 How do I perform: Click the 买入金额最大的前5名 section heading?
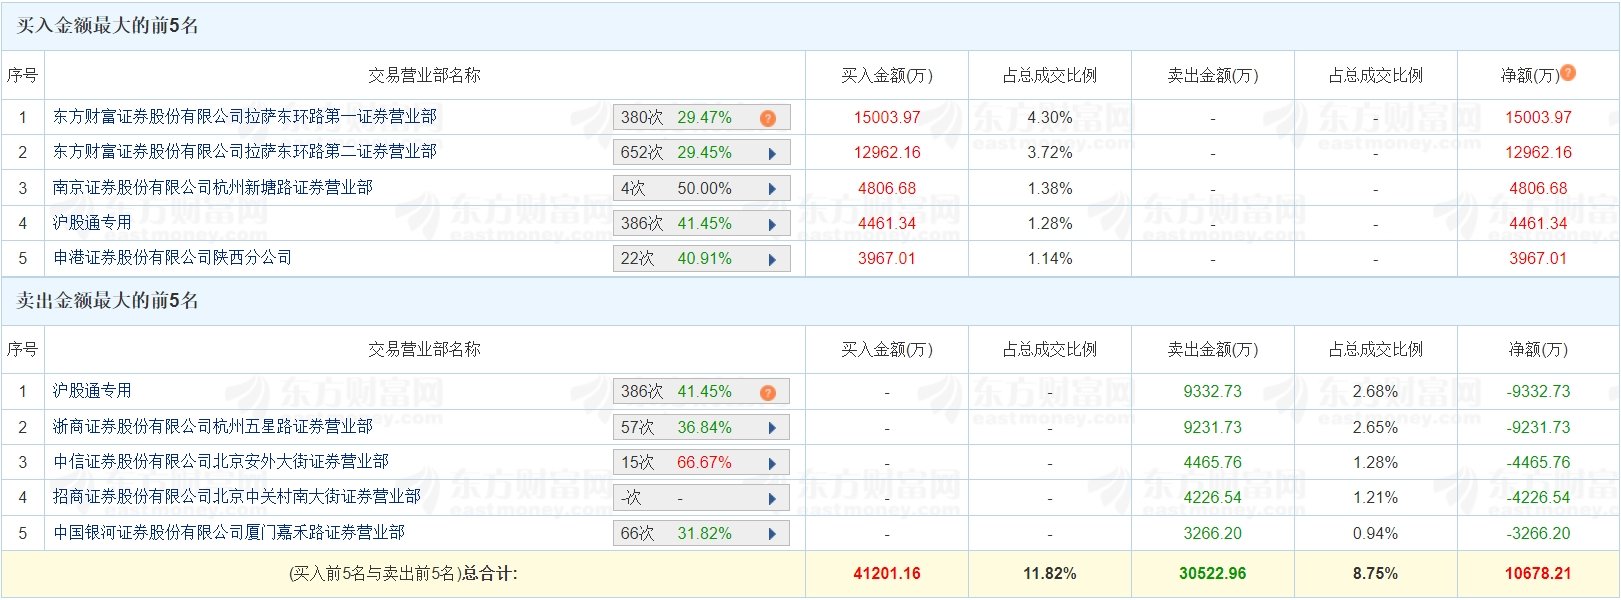point(107,26)
